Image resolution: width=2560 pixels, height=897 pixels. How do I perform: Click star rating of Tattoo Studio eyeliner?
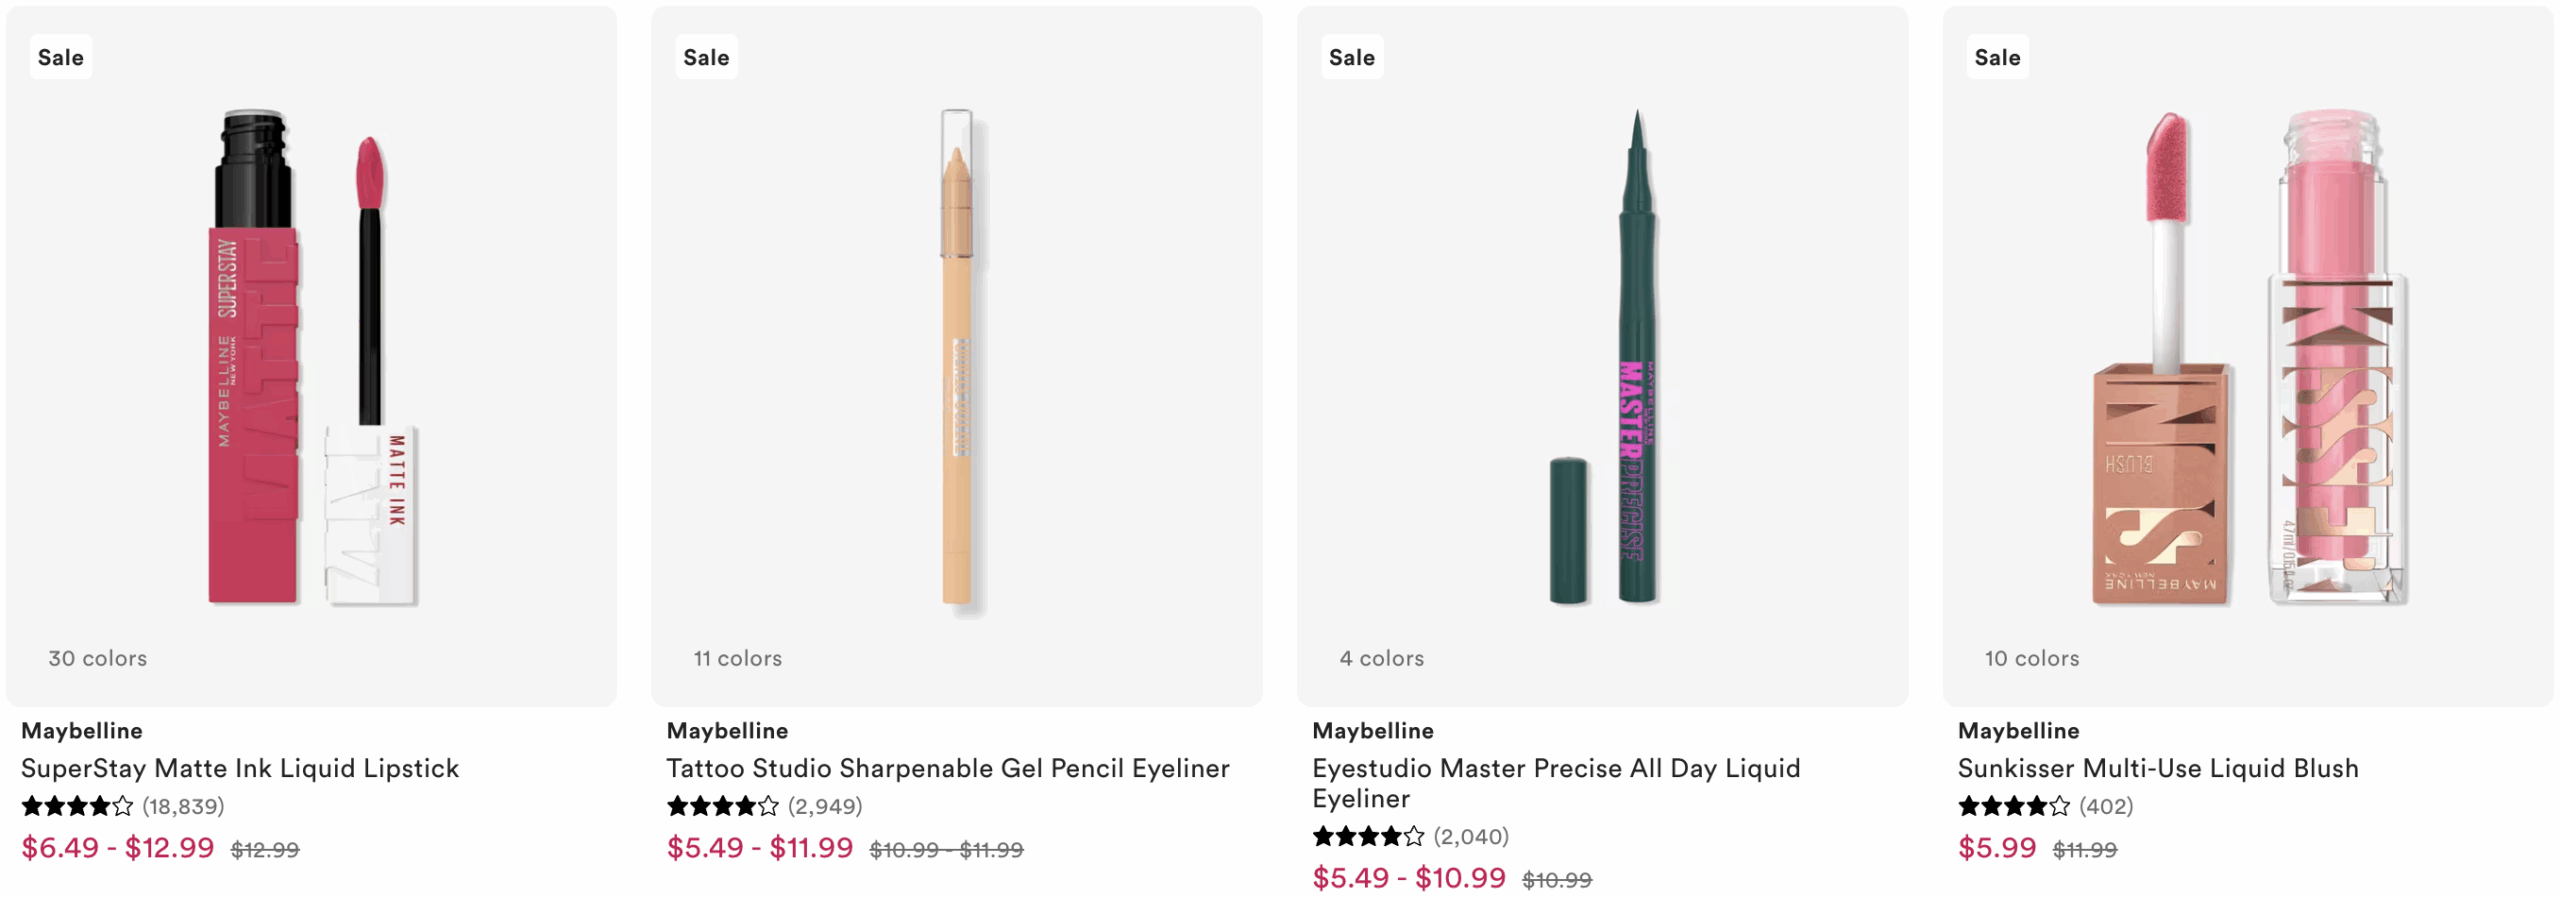point(722,806)
